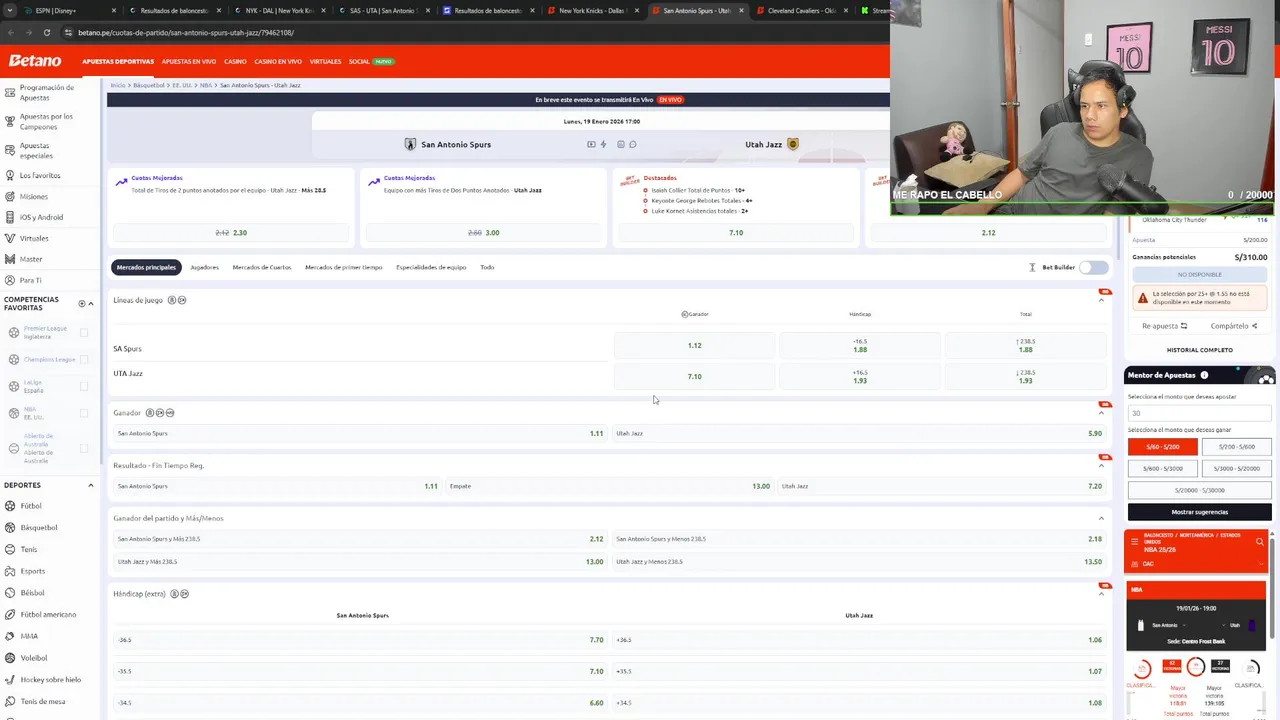The image size is (1280, 720).
Task: Toggle the Bet Builder switch
Action: click(x=1094, y=267)
